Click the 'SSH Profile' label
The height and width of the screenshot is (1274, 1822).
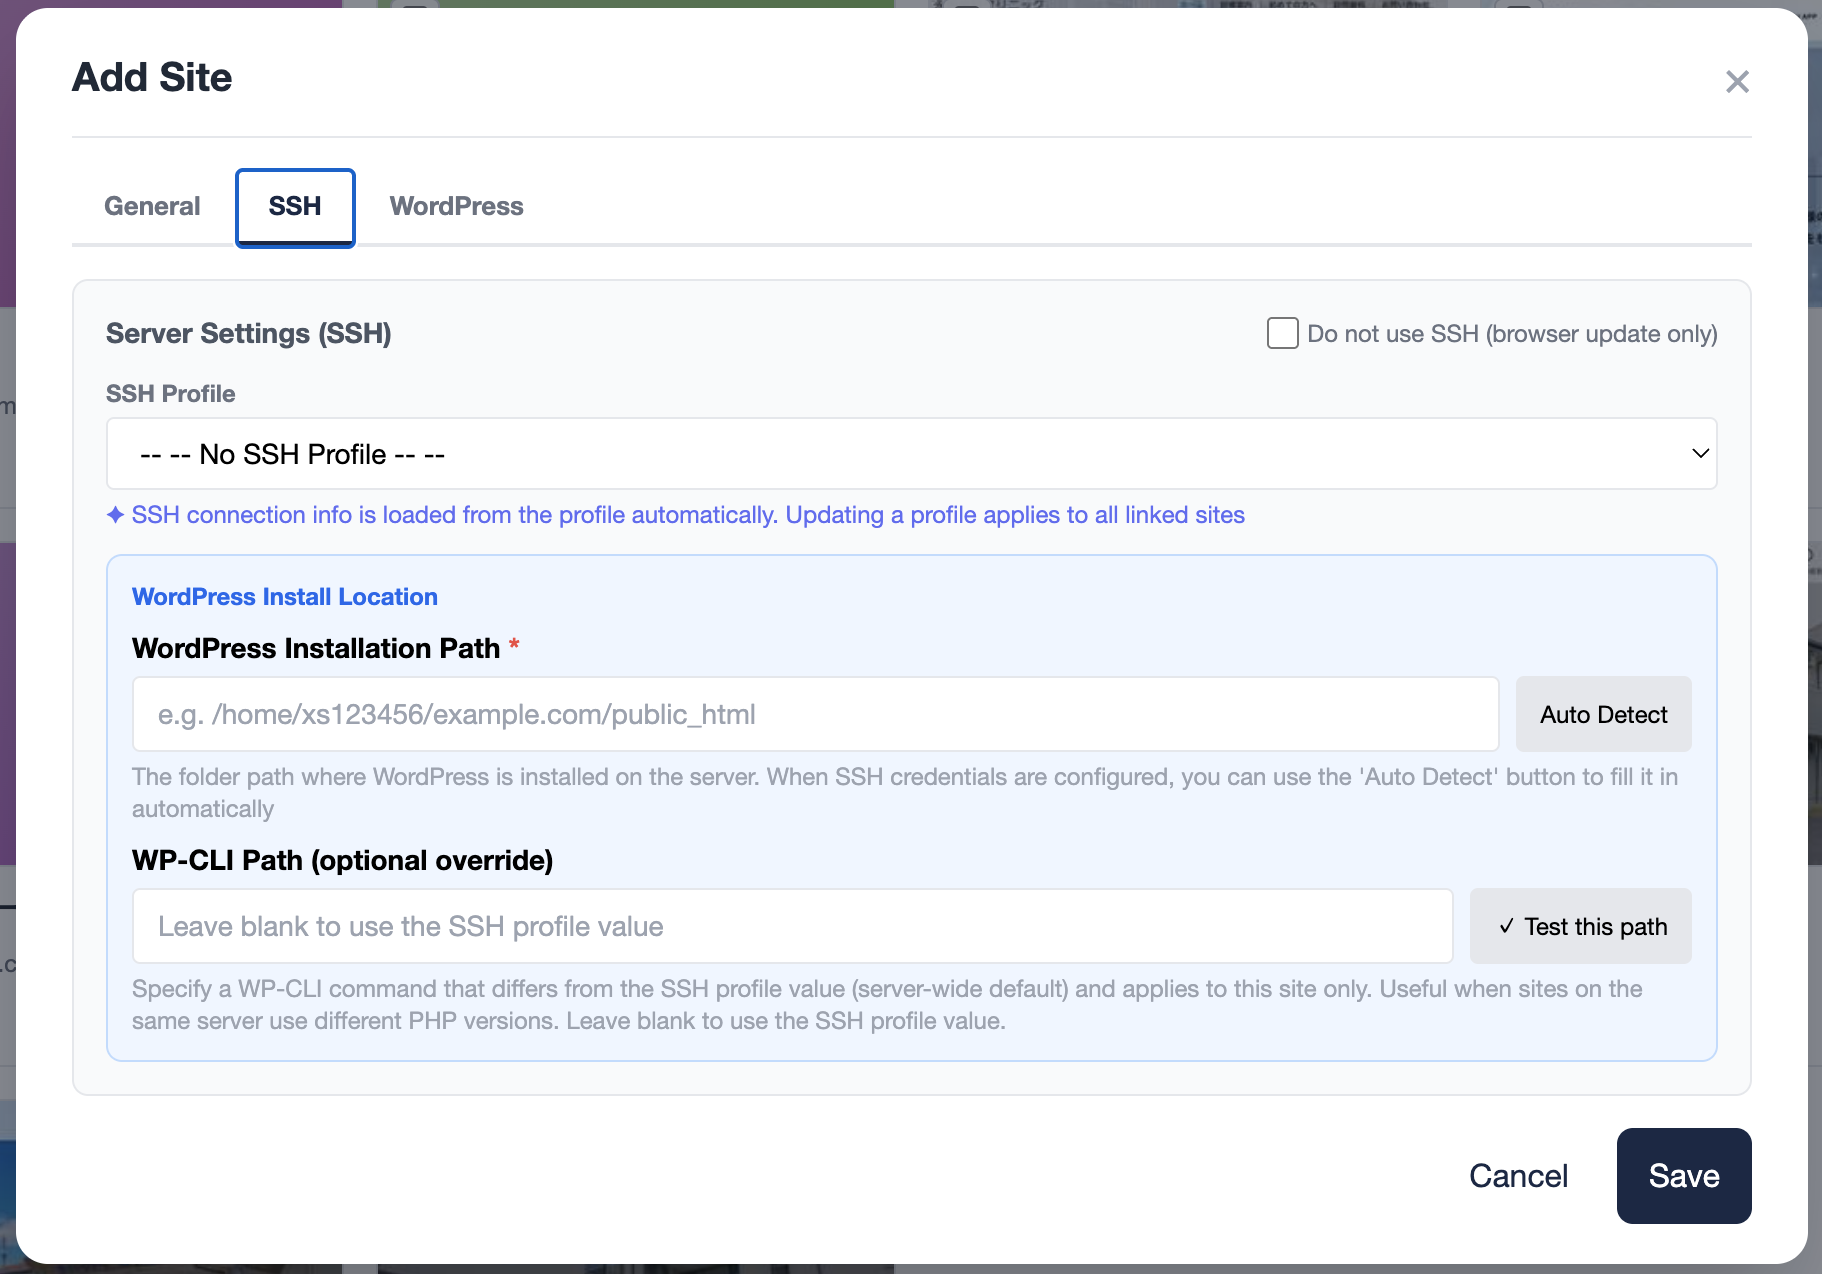click(x=171, y=394)
